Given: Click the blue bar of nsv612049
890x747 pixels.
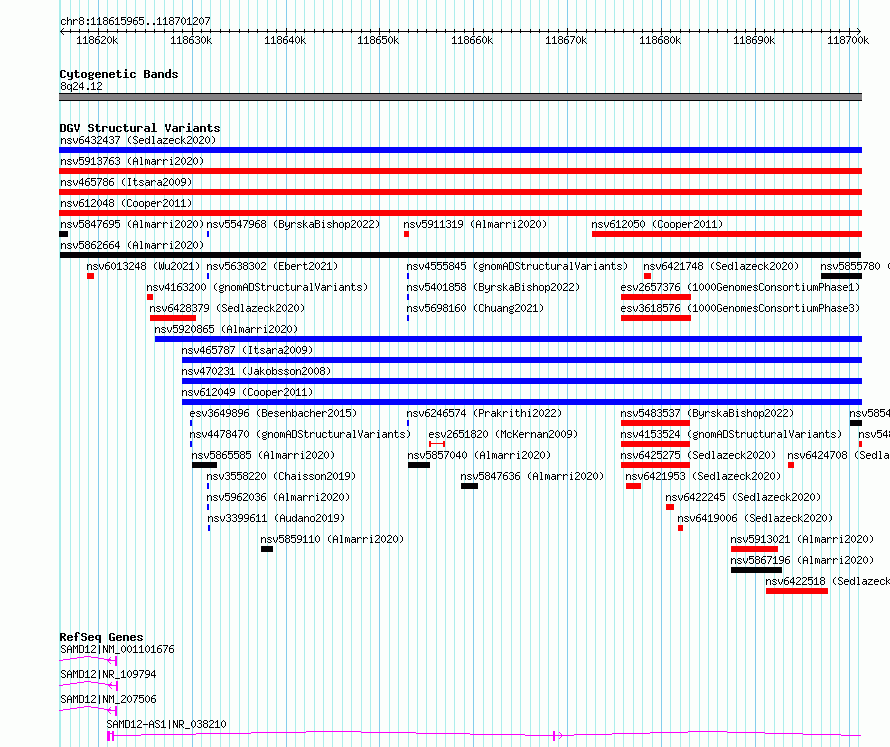Looking at the screenshot, I should [x=522, y=402].
